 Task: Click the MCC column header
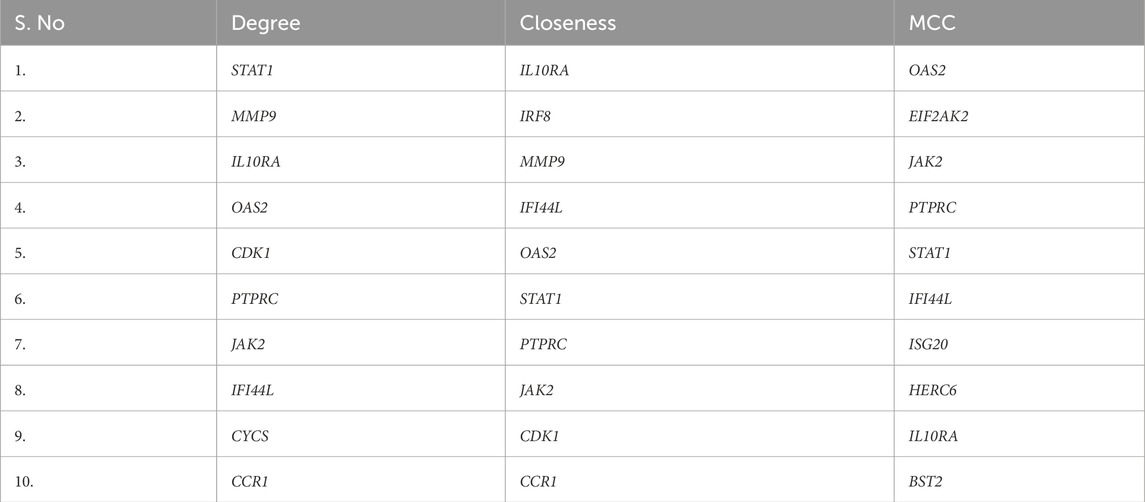[x=933, y=23]
